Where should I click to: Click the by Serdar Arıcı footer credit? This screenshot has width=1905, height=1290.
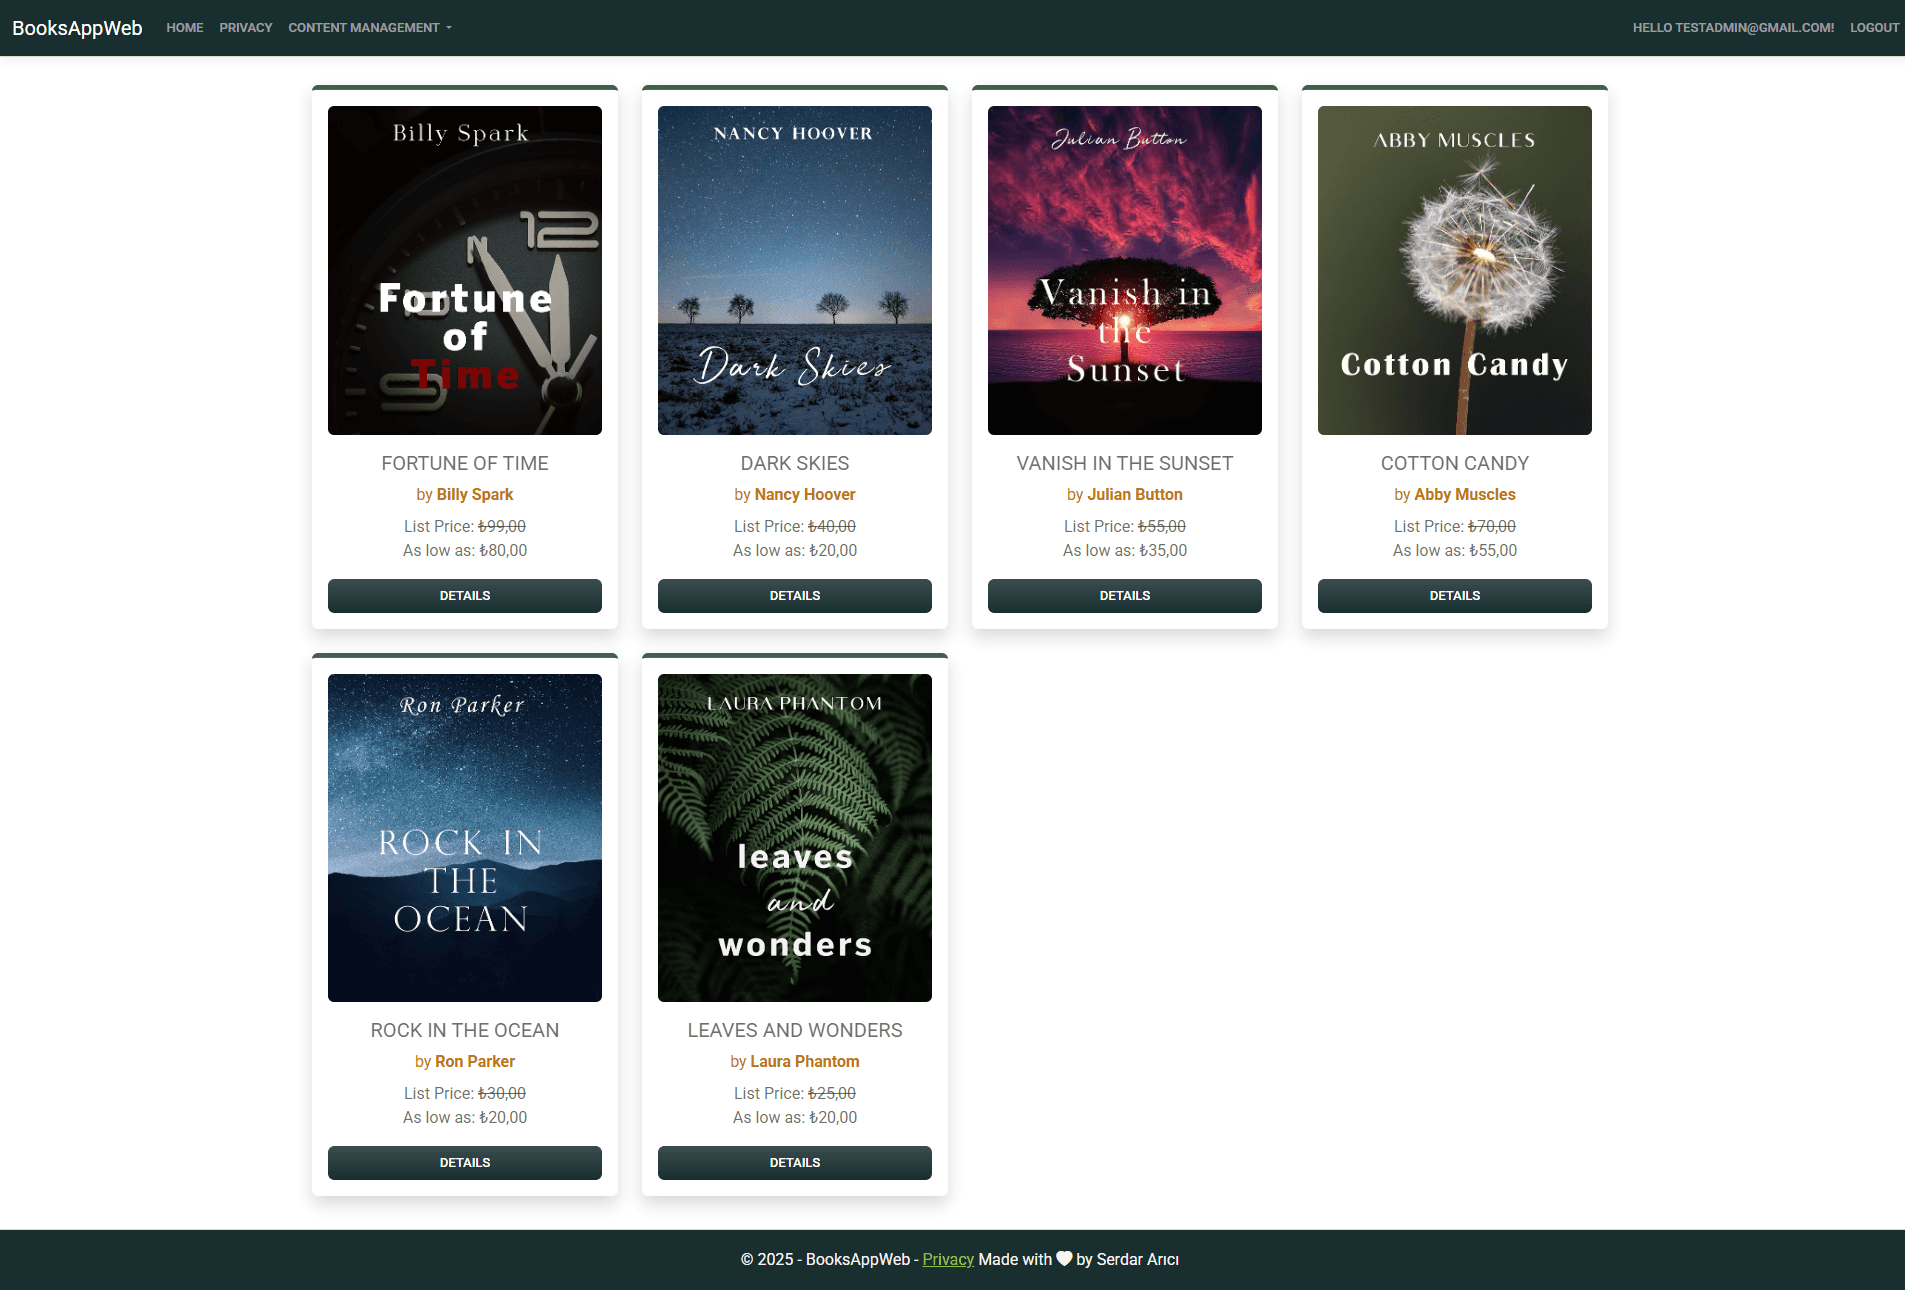pyautogui.click(x=1128, y=1259)
